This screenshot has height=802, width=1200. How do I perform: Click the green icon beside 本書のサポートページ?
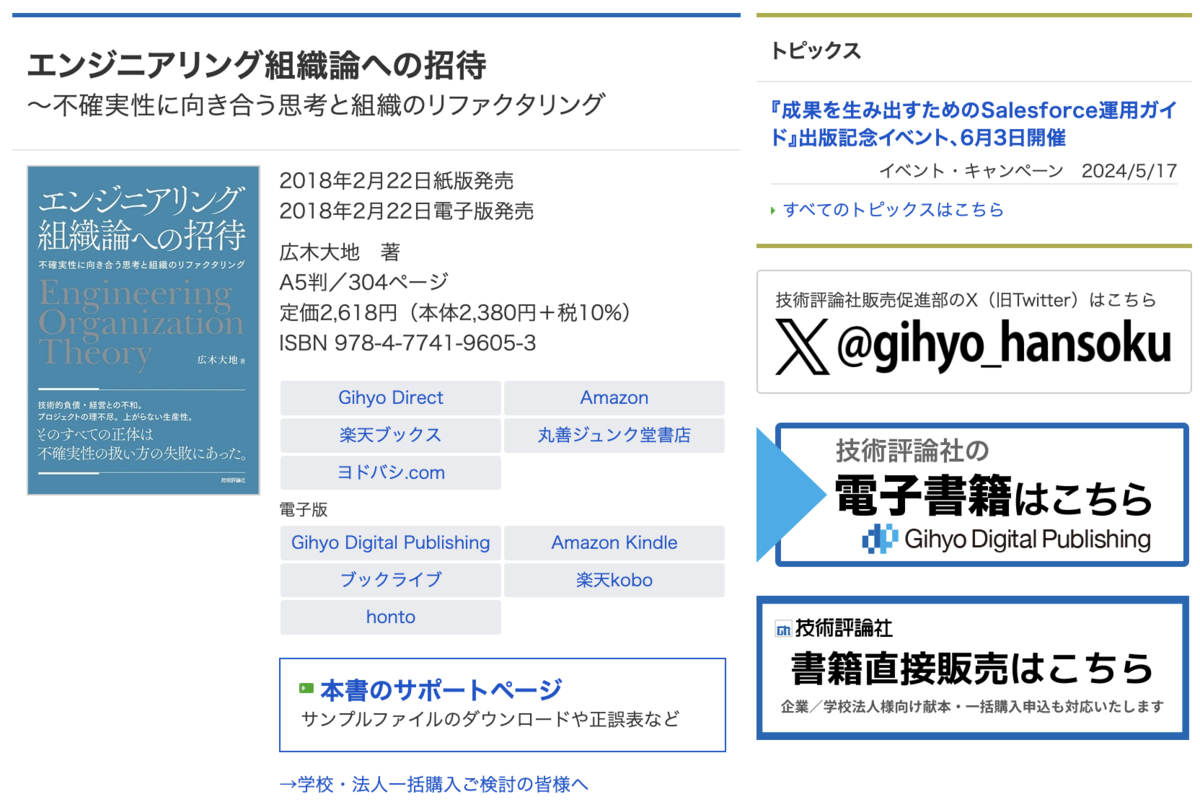pyautogui.click(x=307, y=690)
